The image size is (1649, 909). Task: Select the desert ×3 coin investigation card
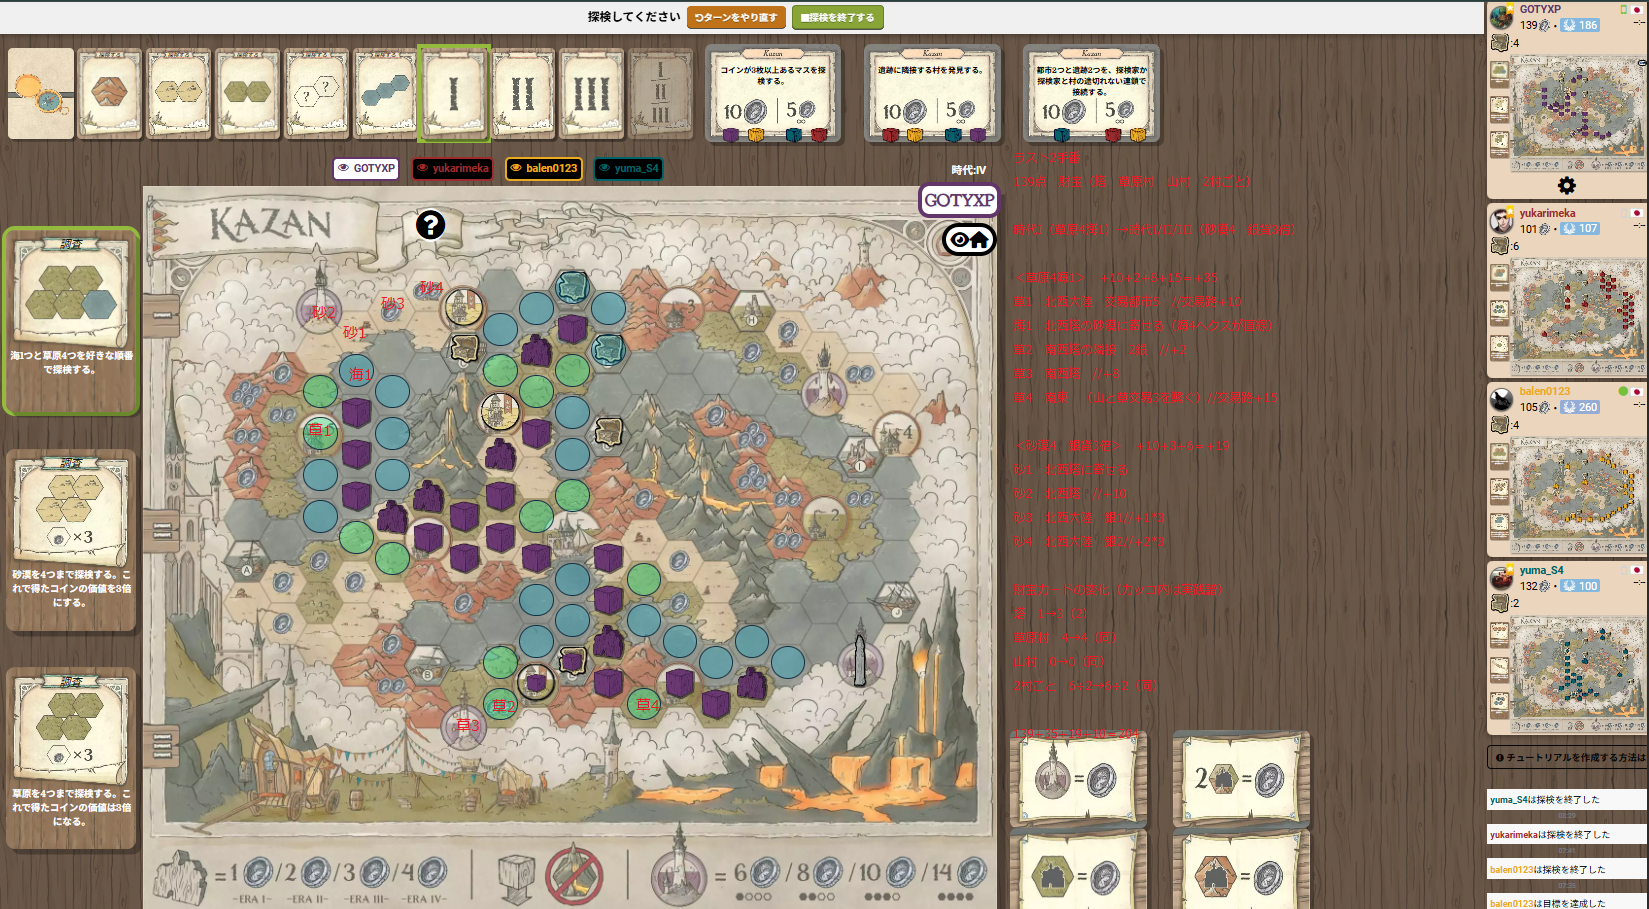tap(71, 541)
